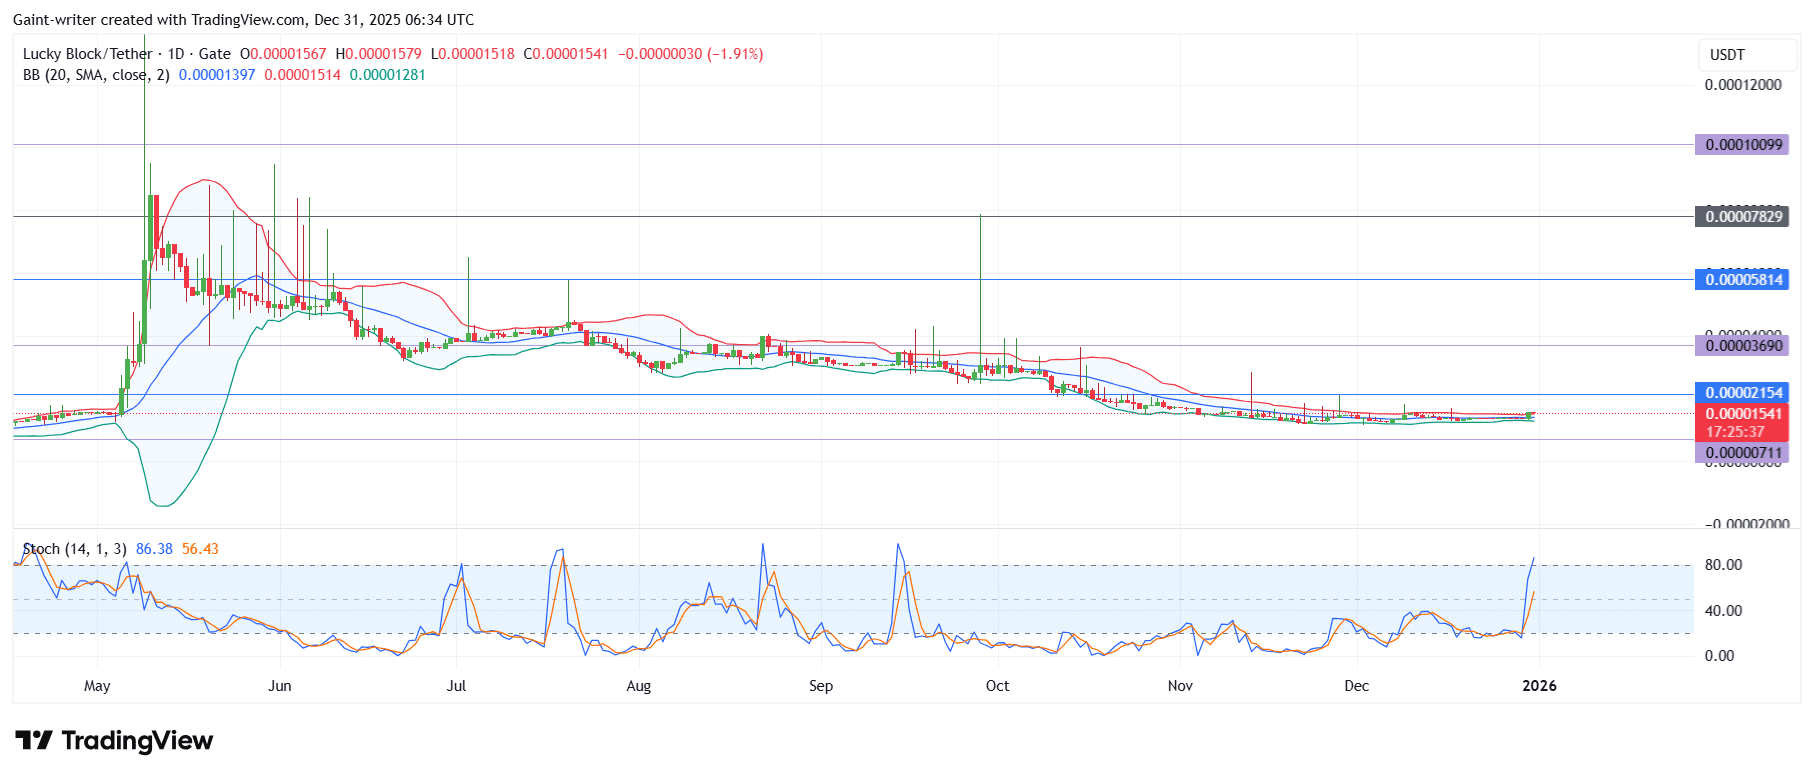Click the Aug label on the time axis
Image resolution: width=1814 pixels, height=778 pixels.
click(x=638, y=686)
